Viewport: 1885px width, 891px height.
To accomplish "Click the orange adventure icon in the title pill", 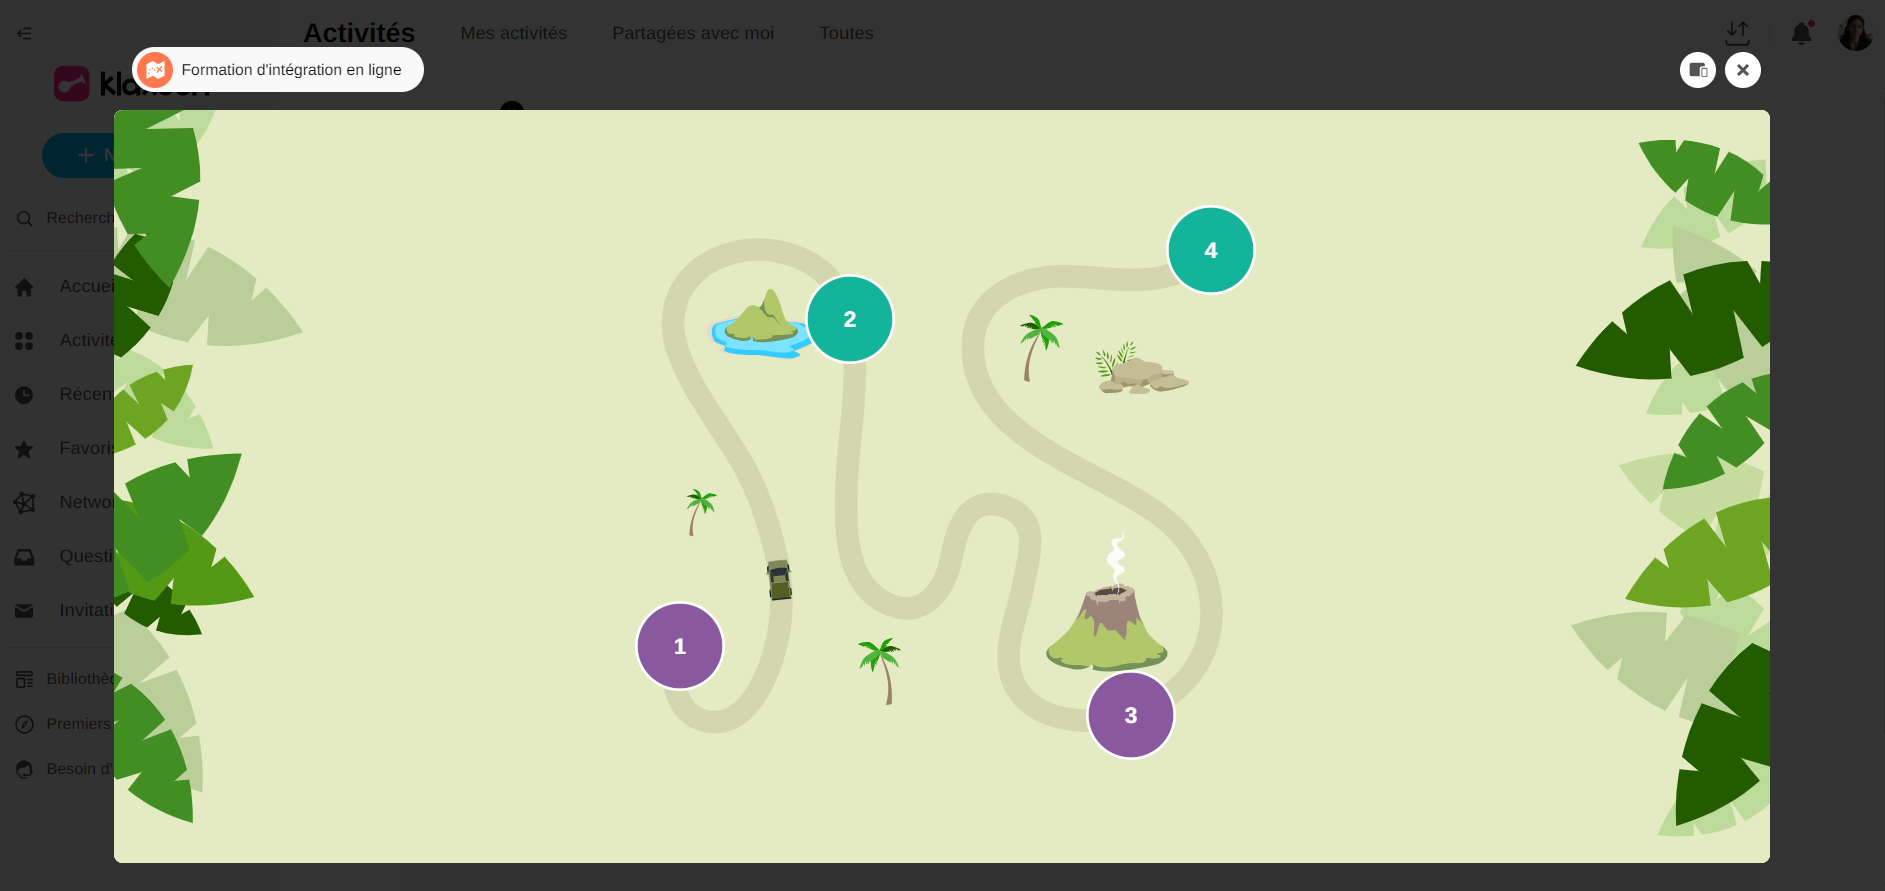I will pos(155,70).
